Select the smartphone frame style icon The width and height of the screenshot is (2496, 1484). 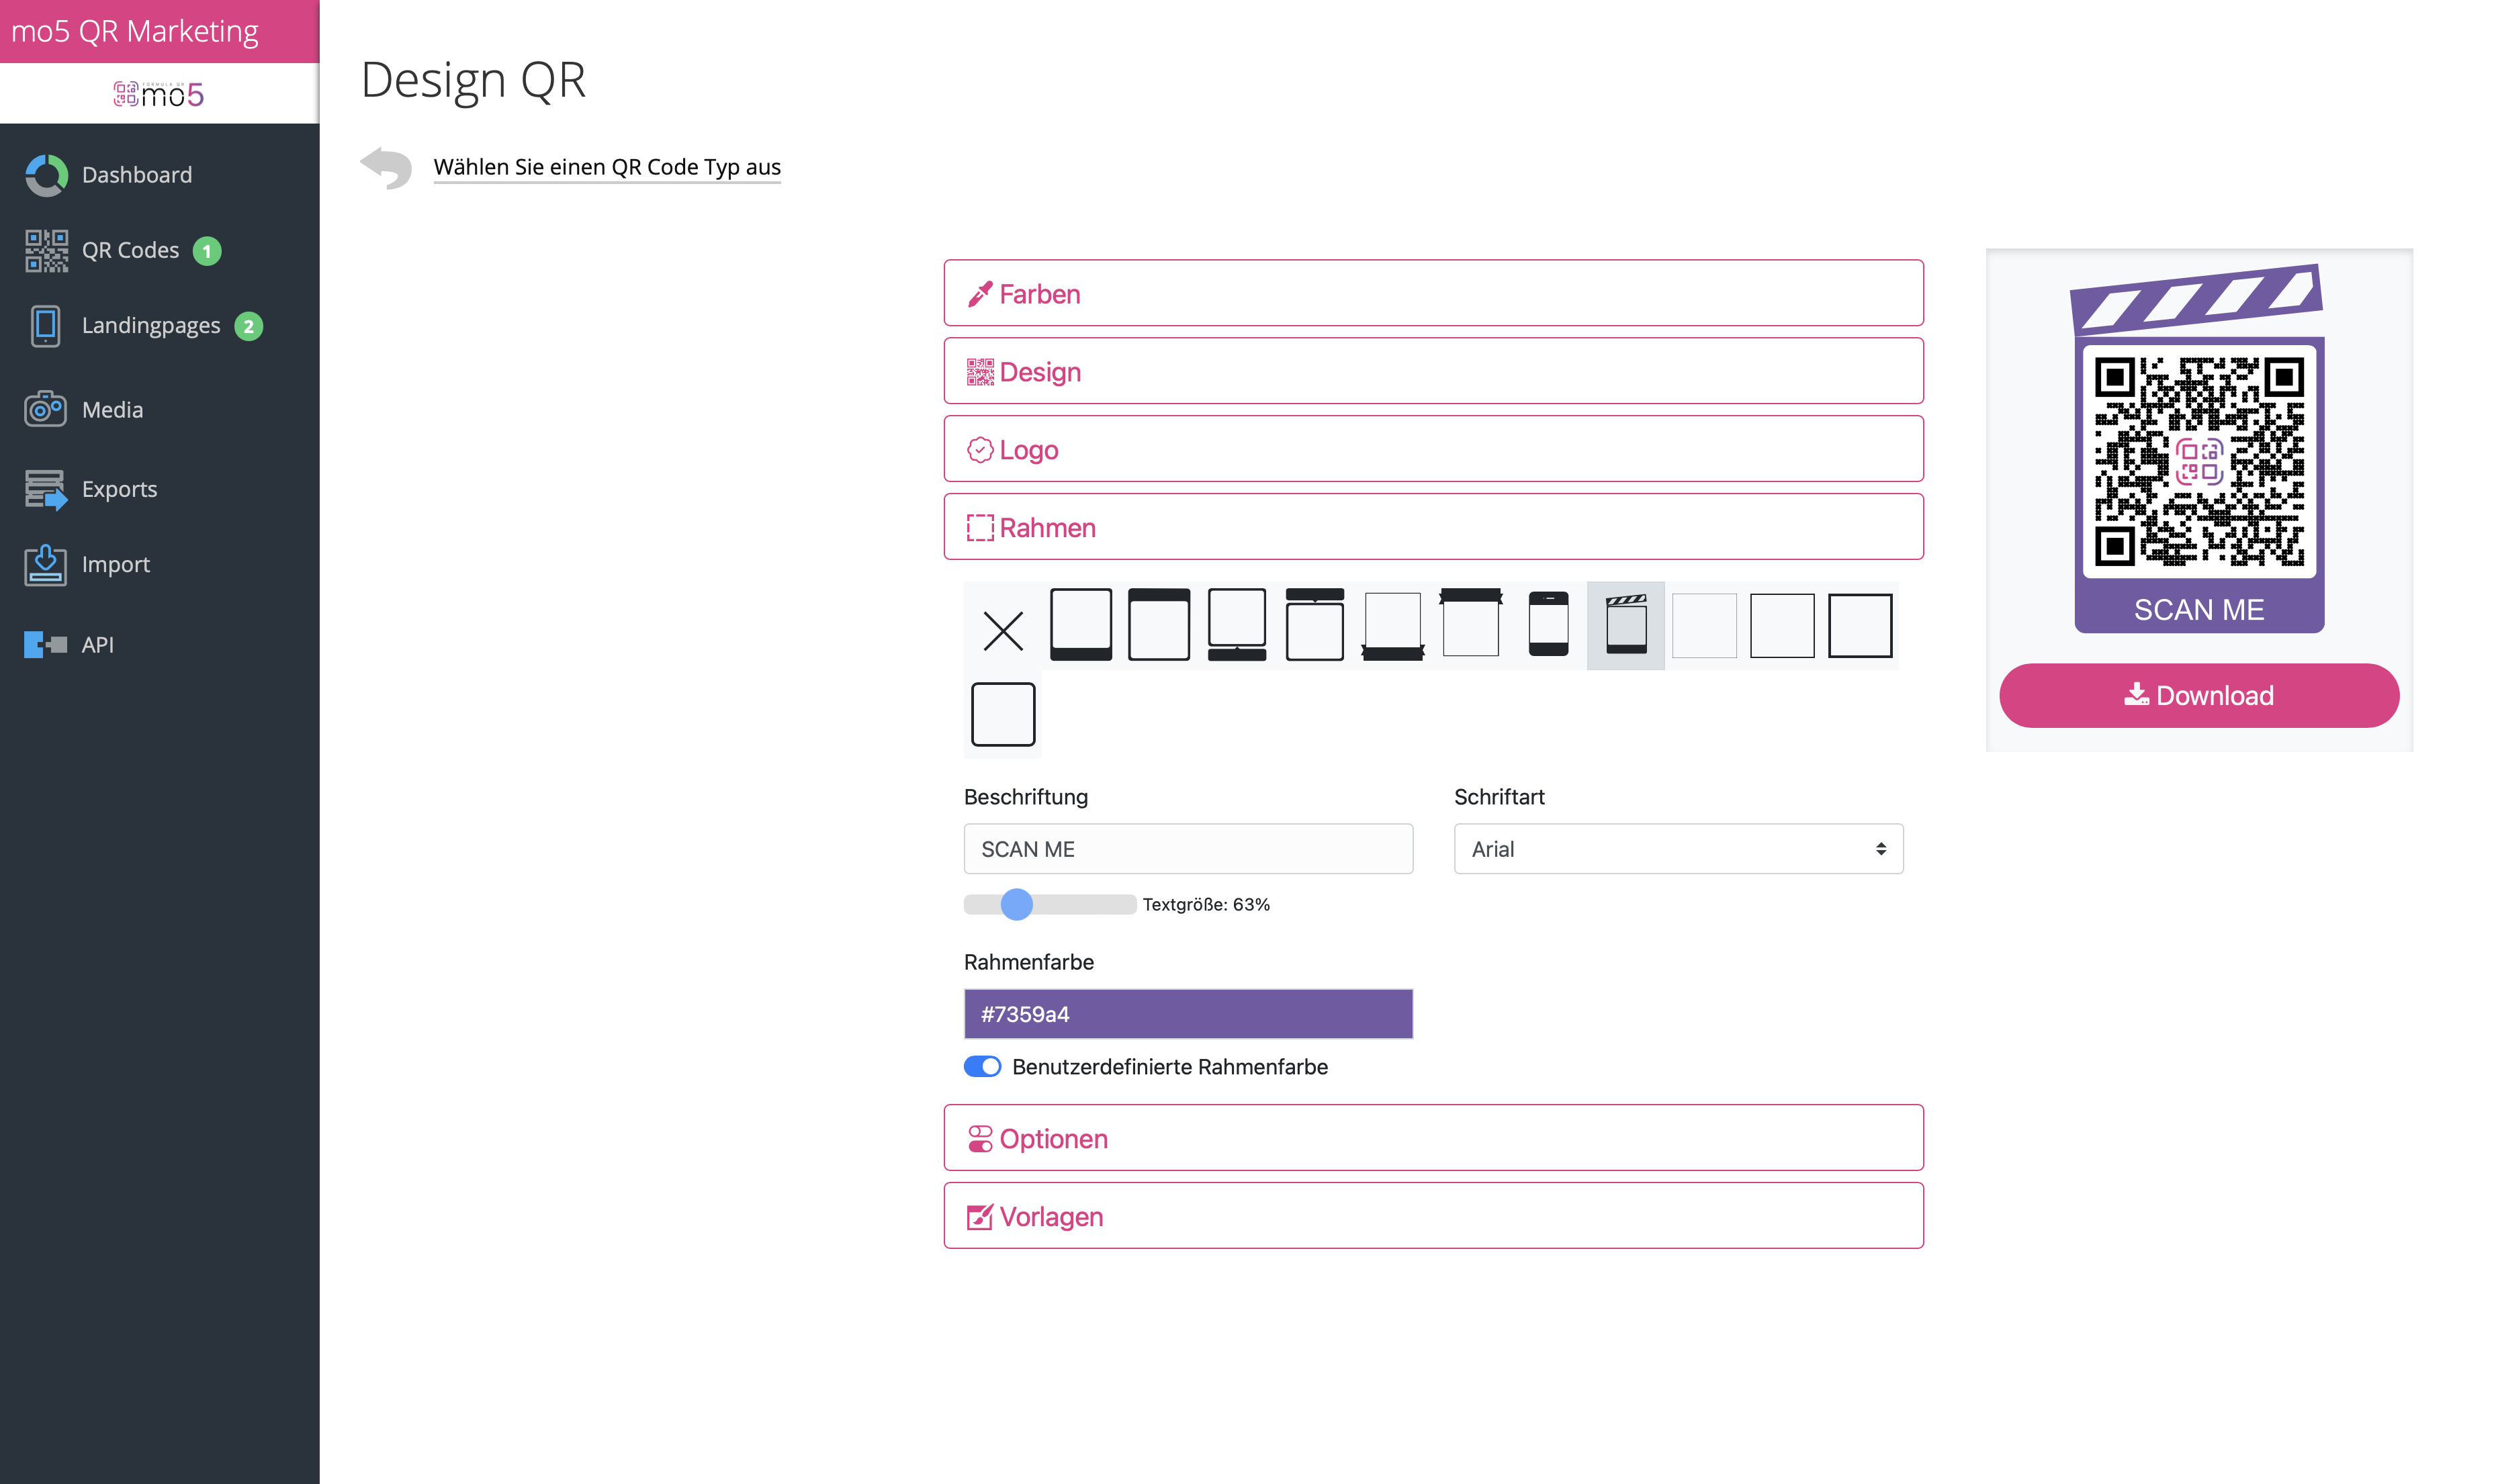pyautogui.click(x=1548, y=625)
